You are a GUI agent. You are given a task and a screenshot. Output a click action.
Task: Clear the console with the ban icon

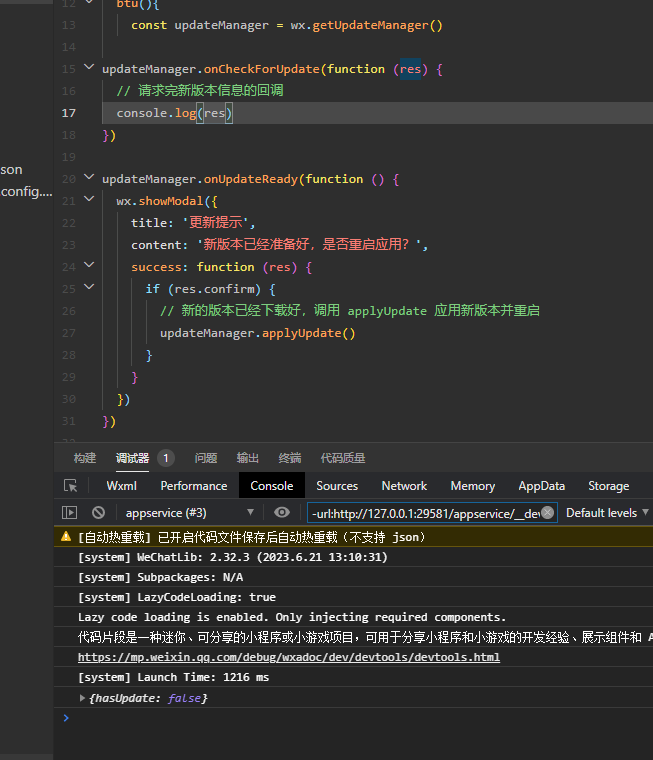tap(98, 513)
